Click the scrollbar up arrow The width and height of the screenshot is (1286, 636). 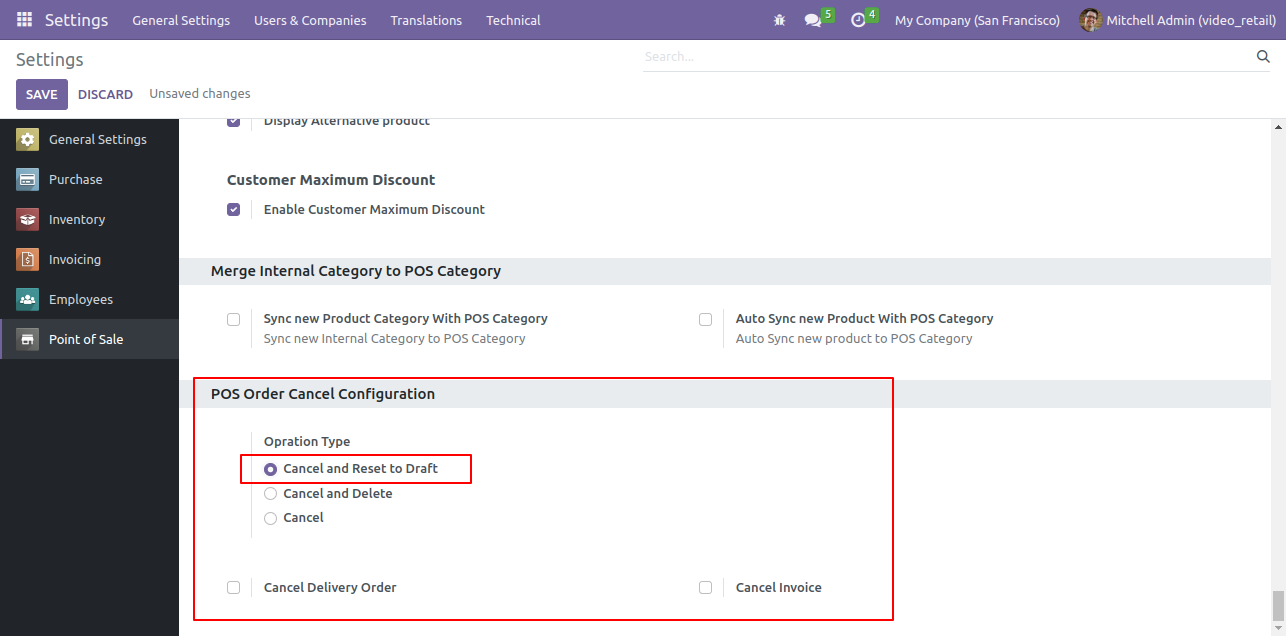point(1277,128)
